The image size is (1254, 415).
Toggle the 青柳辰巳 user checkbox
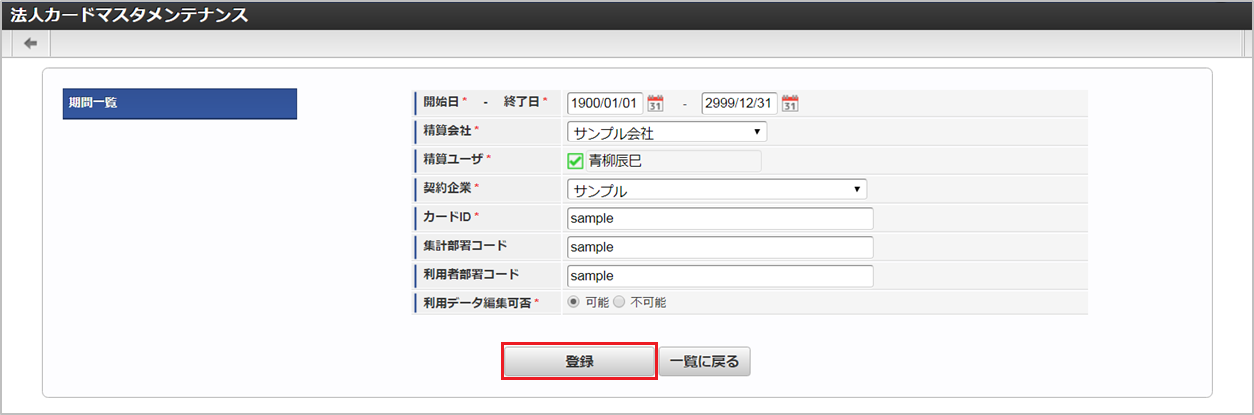click(575, 161)
